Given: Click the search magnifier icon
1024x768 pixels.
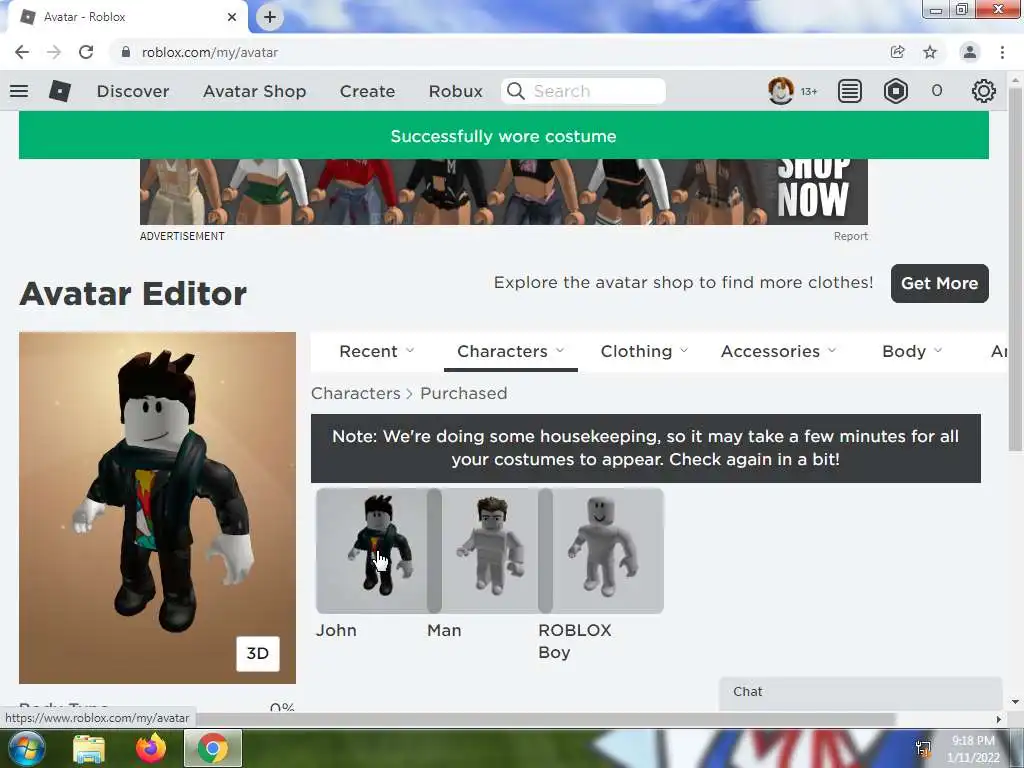Looking at the screenshot, I should (x=515, y=91).
